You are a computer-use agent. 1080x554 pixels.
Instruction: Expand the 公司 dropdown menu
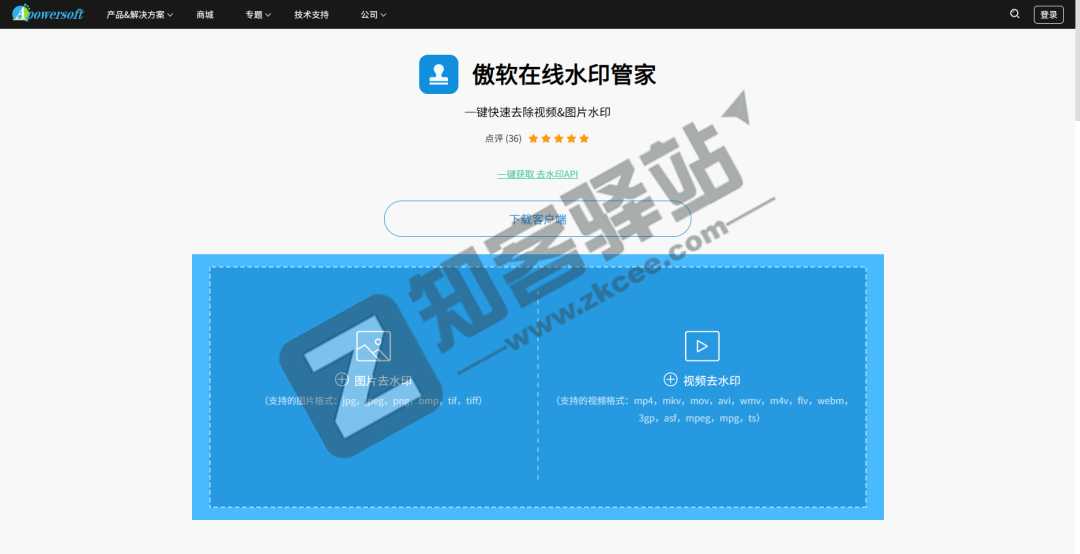(373, 14)
